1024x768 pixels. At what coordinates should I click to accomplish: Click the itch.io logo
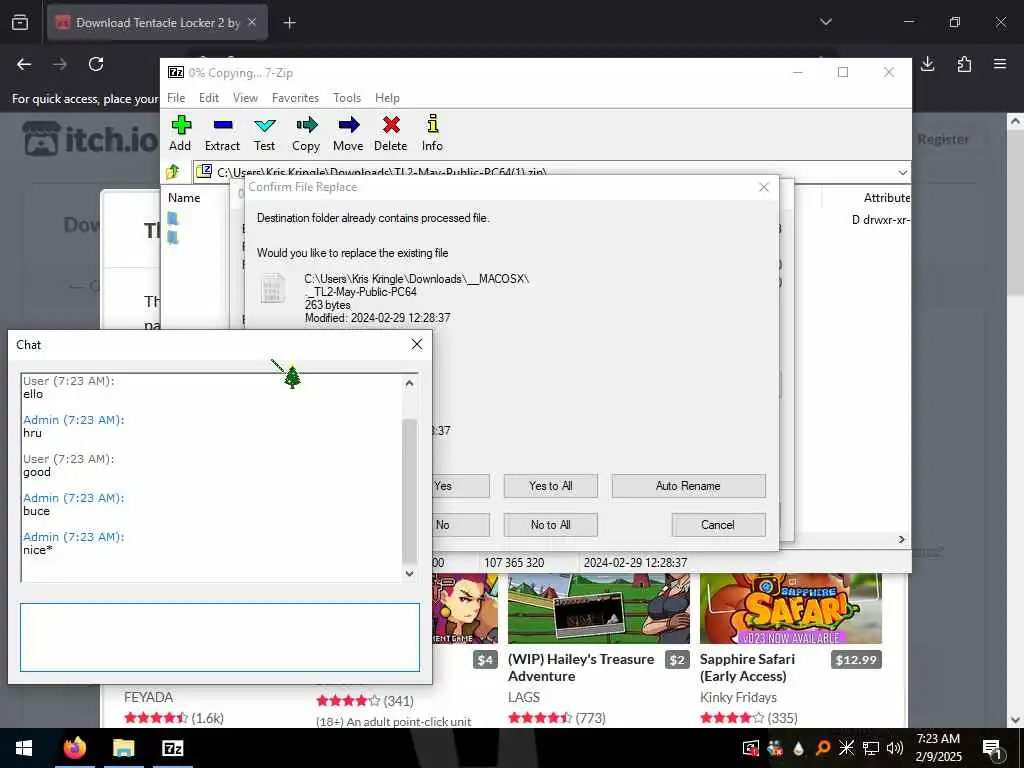90,138
